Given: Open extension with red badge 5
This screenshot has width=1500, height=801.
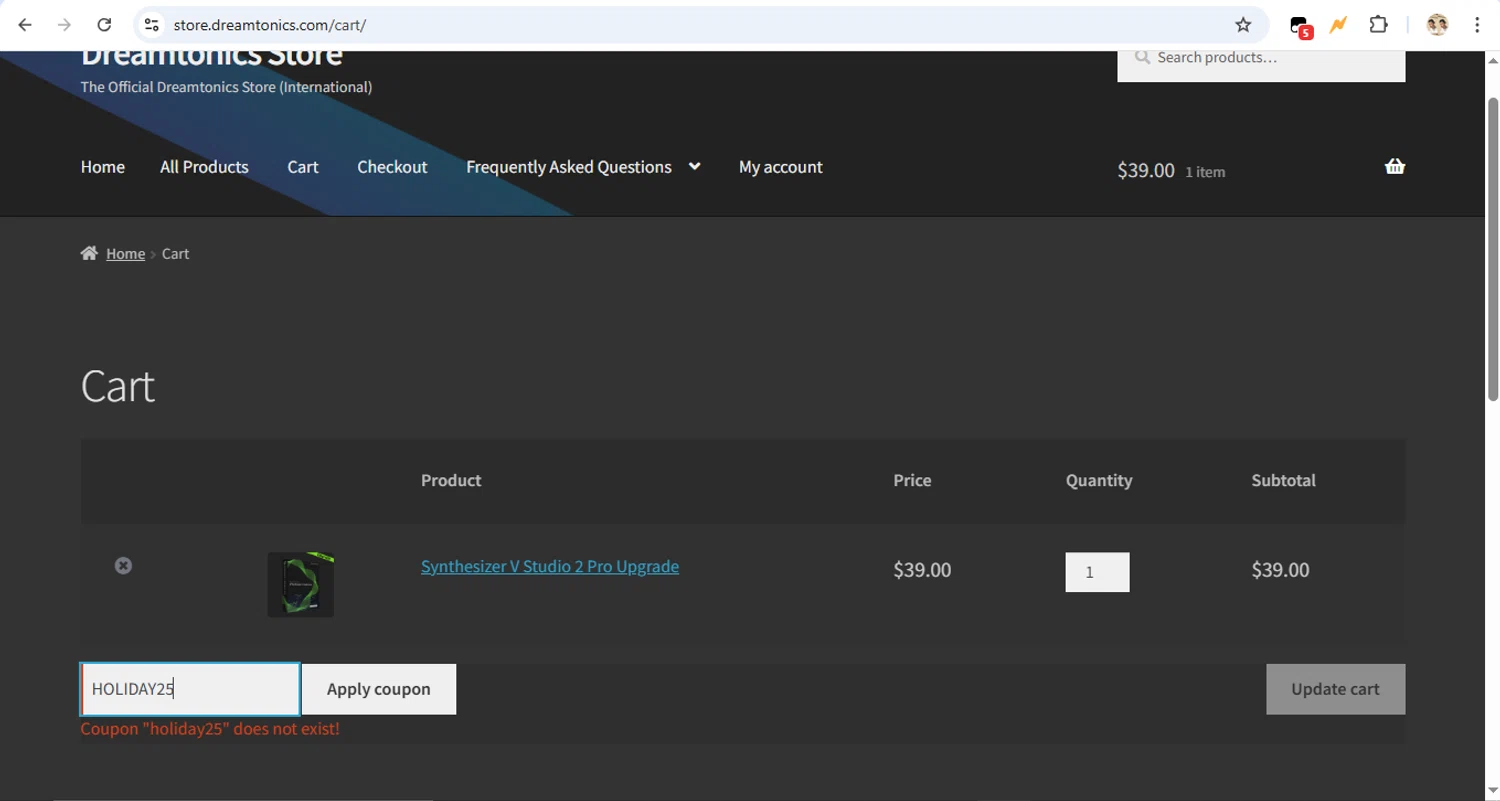Looking at the screenshot, I should [1300, 26].
